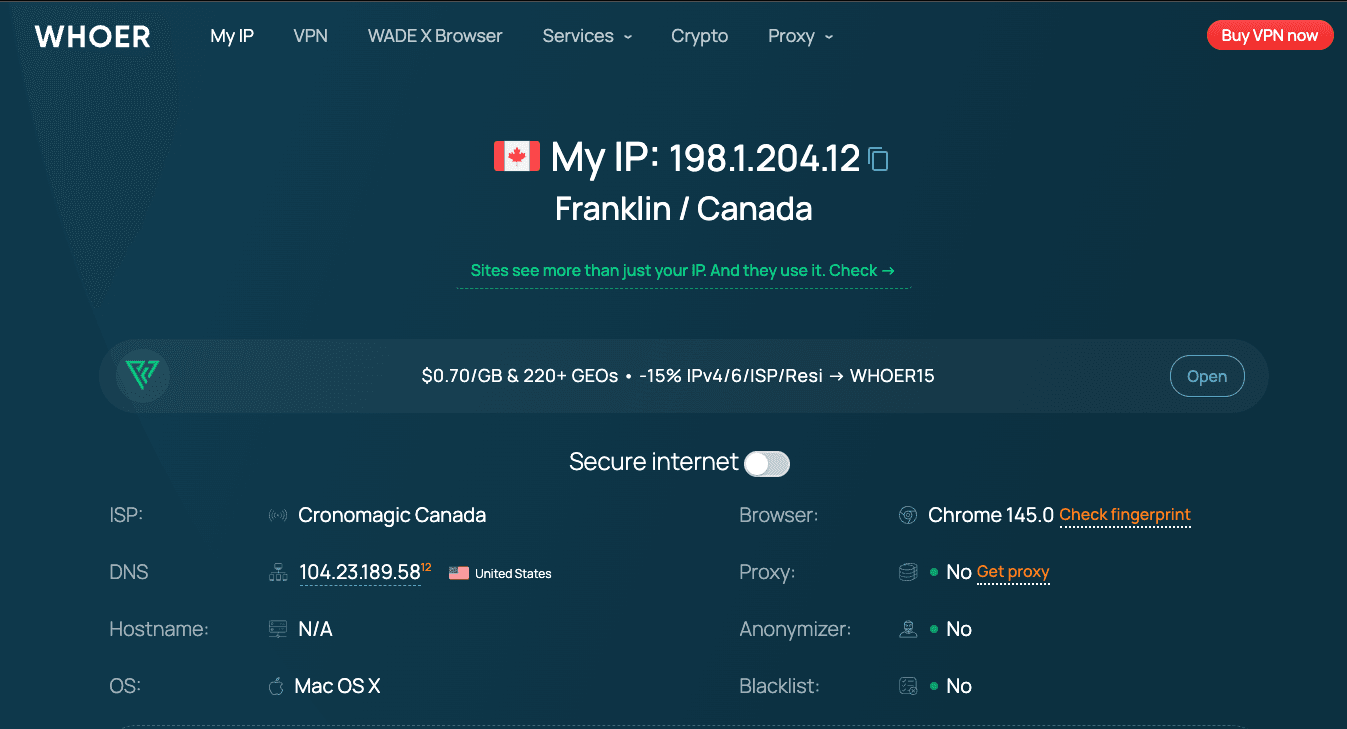Screen dimensions: 1347x729
Task: Click the green status dot next to Blacklist
Action: click(x=936, y=686)
